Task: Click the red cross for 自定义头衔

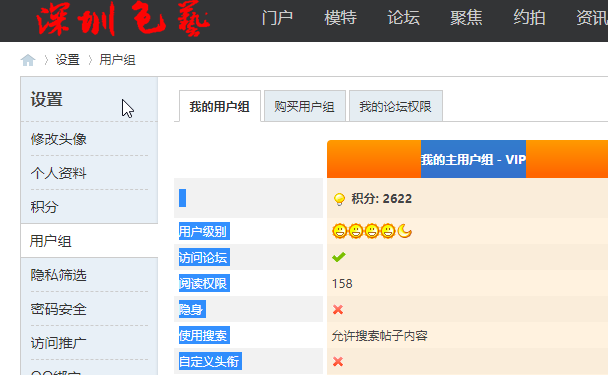Action: click(338, 361)
